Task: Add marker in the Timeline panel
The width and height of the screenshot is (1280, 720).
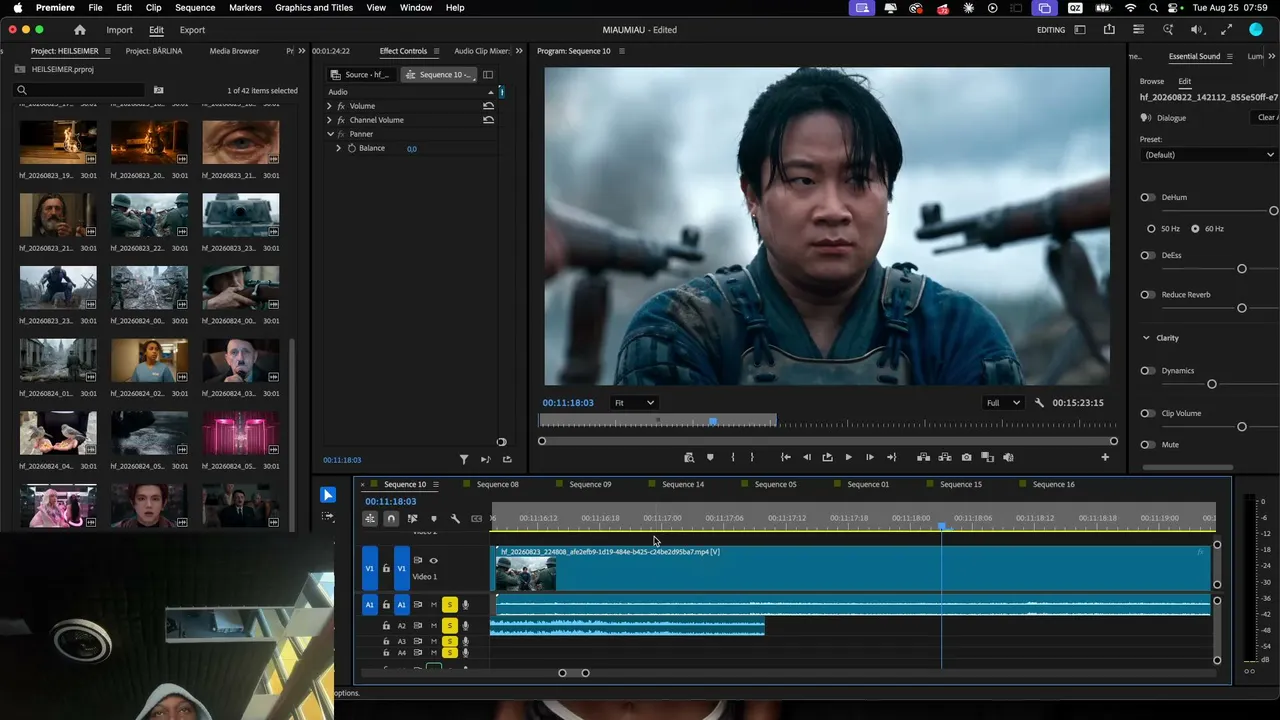Action: coord(433,518)
